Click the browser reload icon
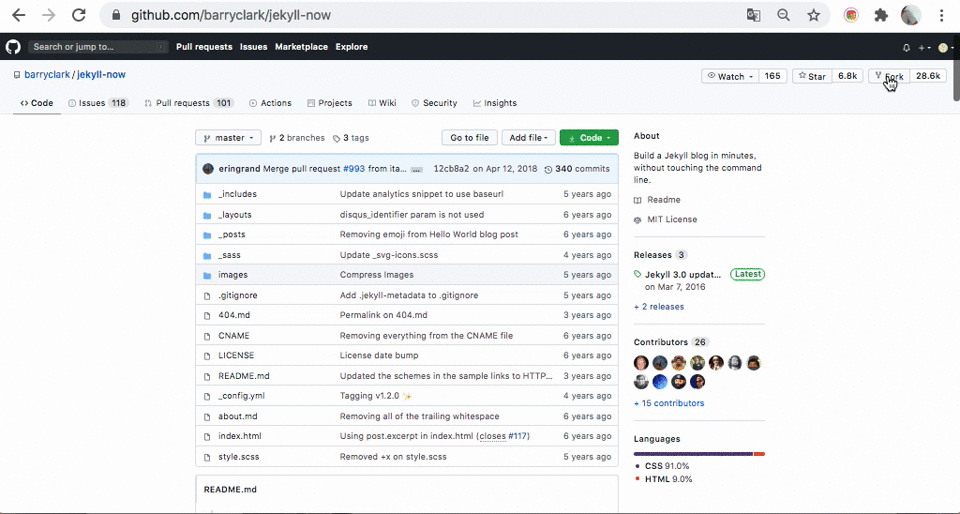The width and height of the screenshot is (960, 514). (x=78, y=15)
